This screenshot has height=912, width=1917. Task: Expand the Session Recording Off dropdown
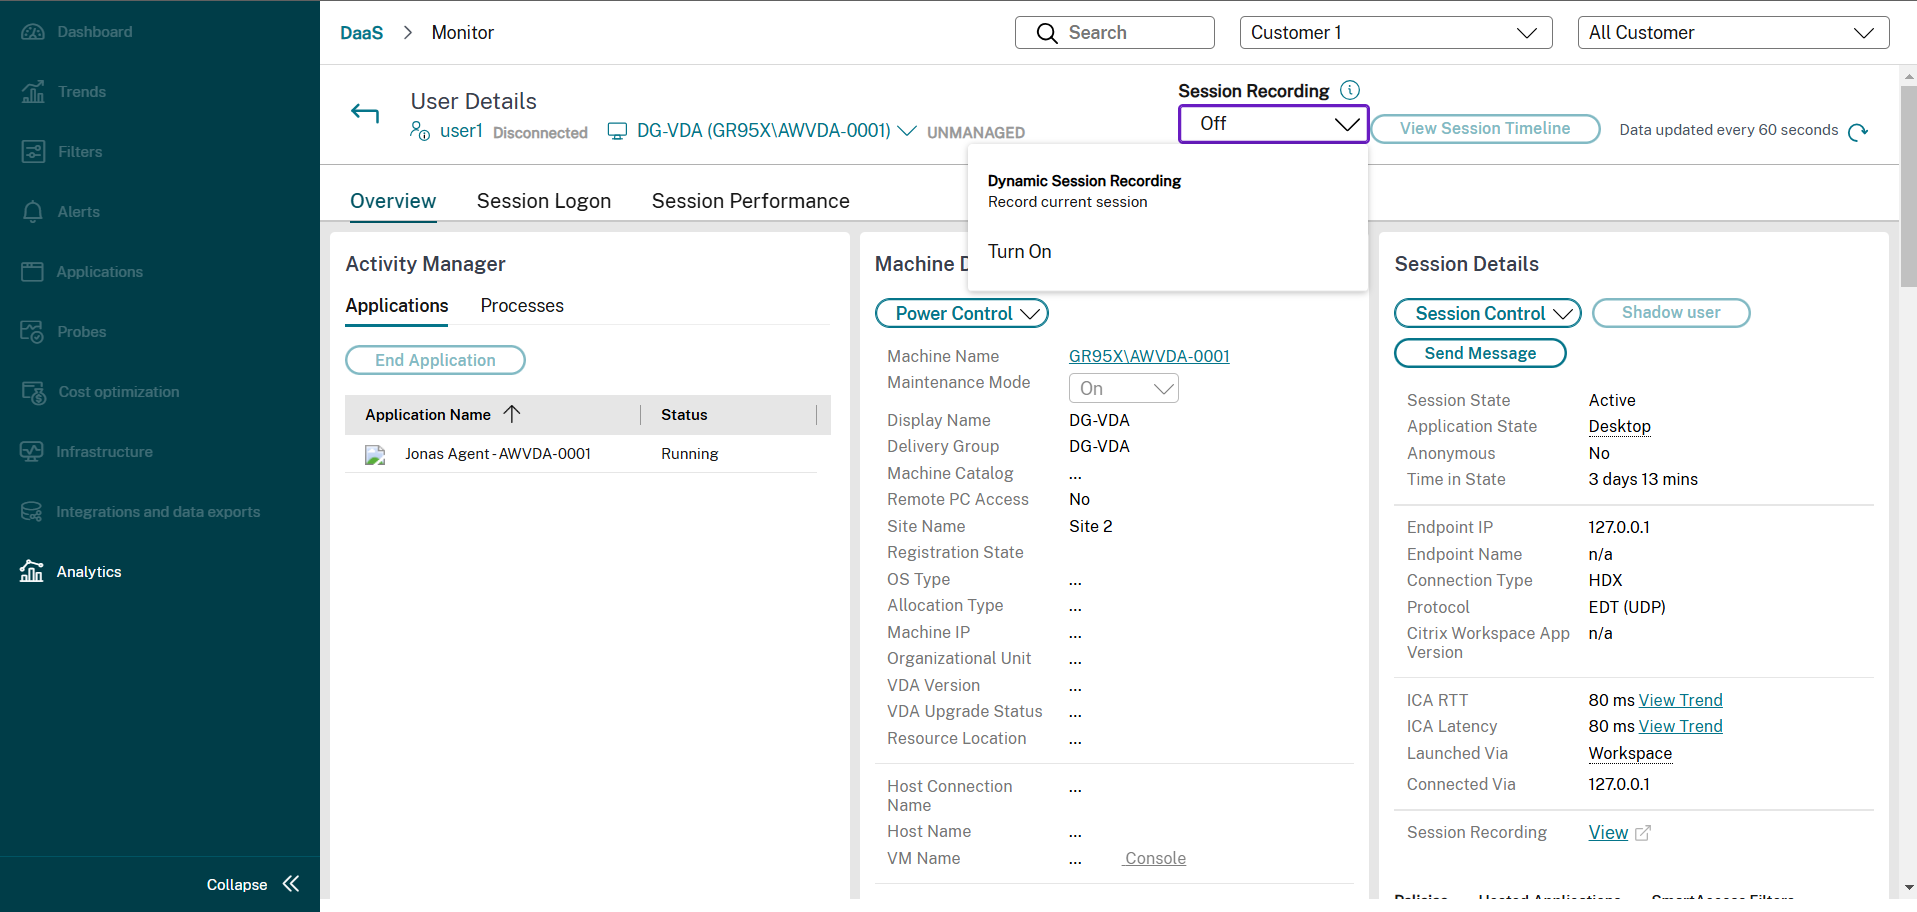pos(1273,124)
